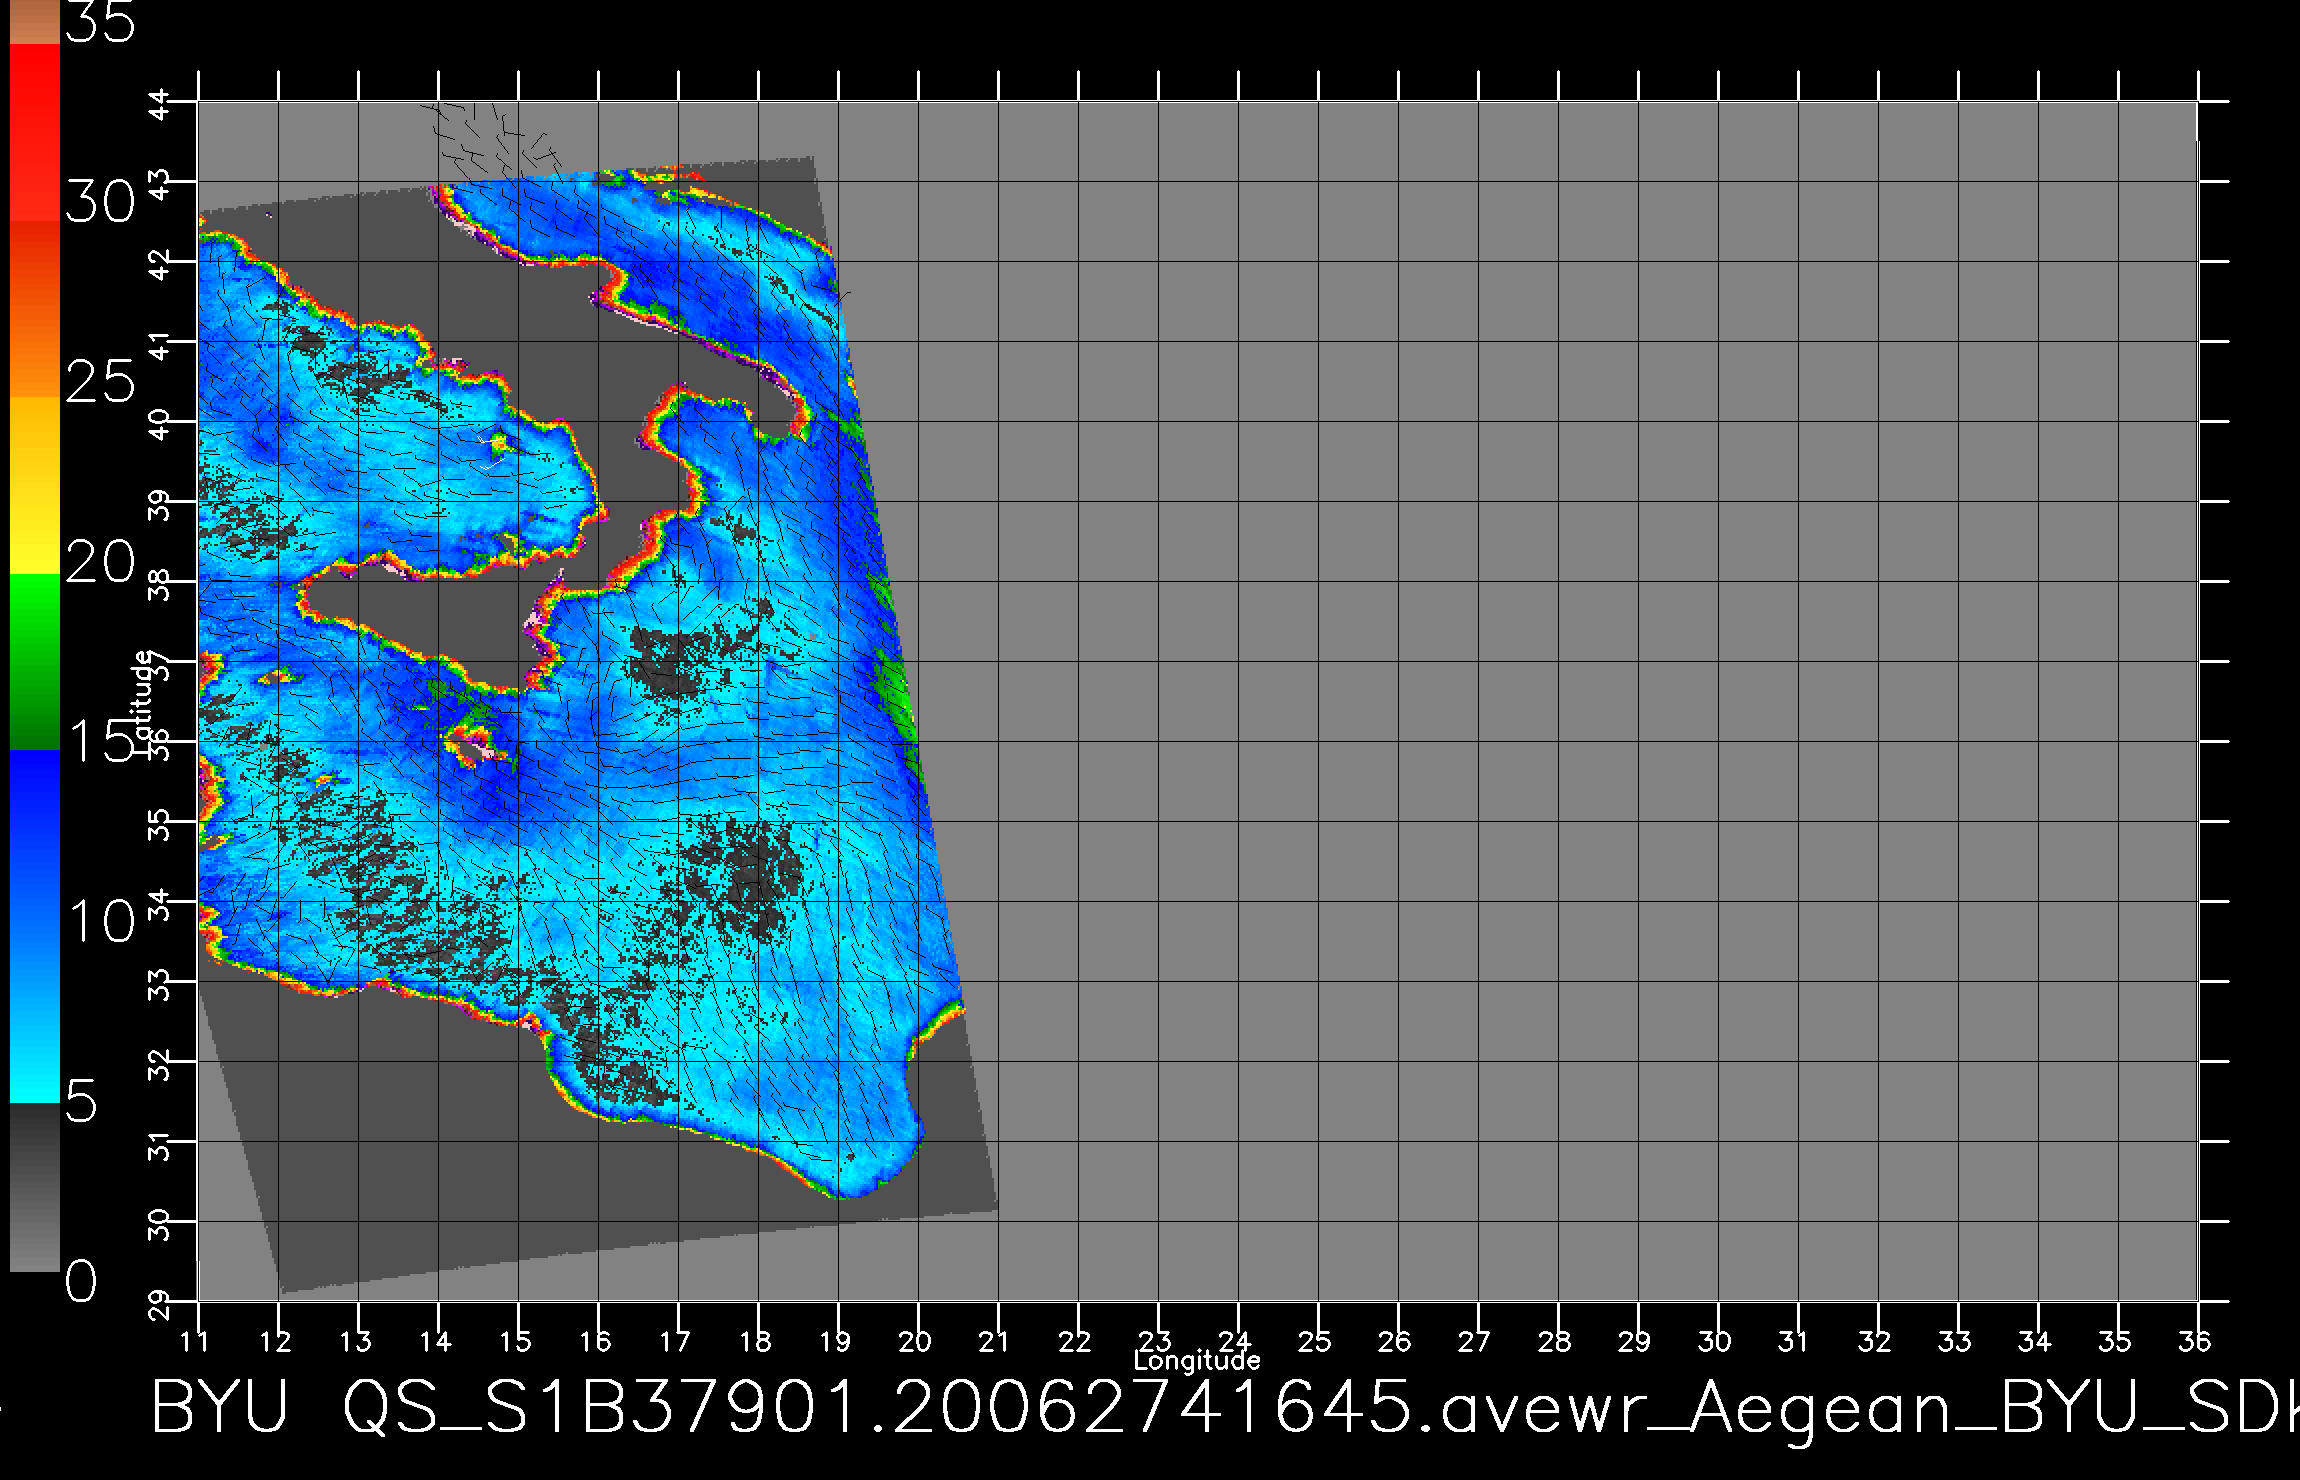The width and height of the screenshot is (2300, 1480).
Task: Click longitude tick label 31
Action: click(x=1795, y=1342)
